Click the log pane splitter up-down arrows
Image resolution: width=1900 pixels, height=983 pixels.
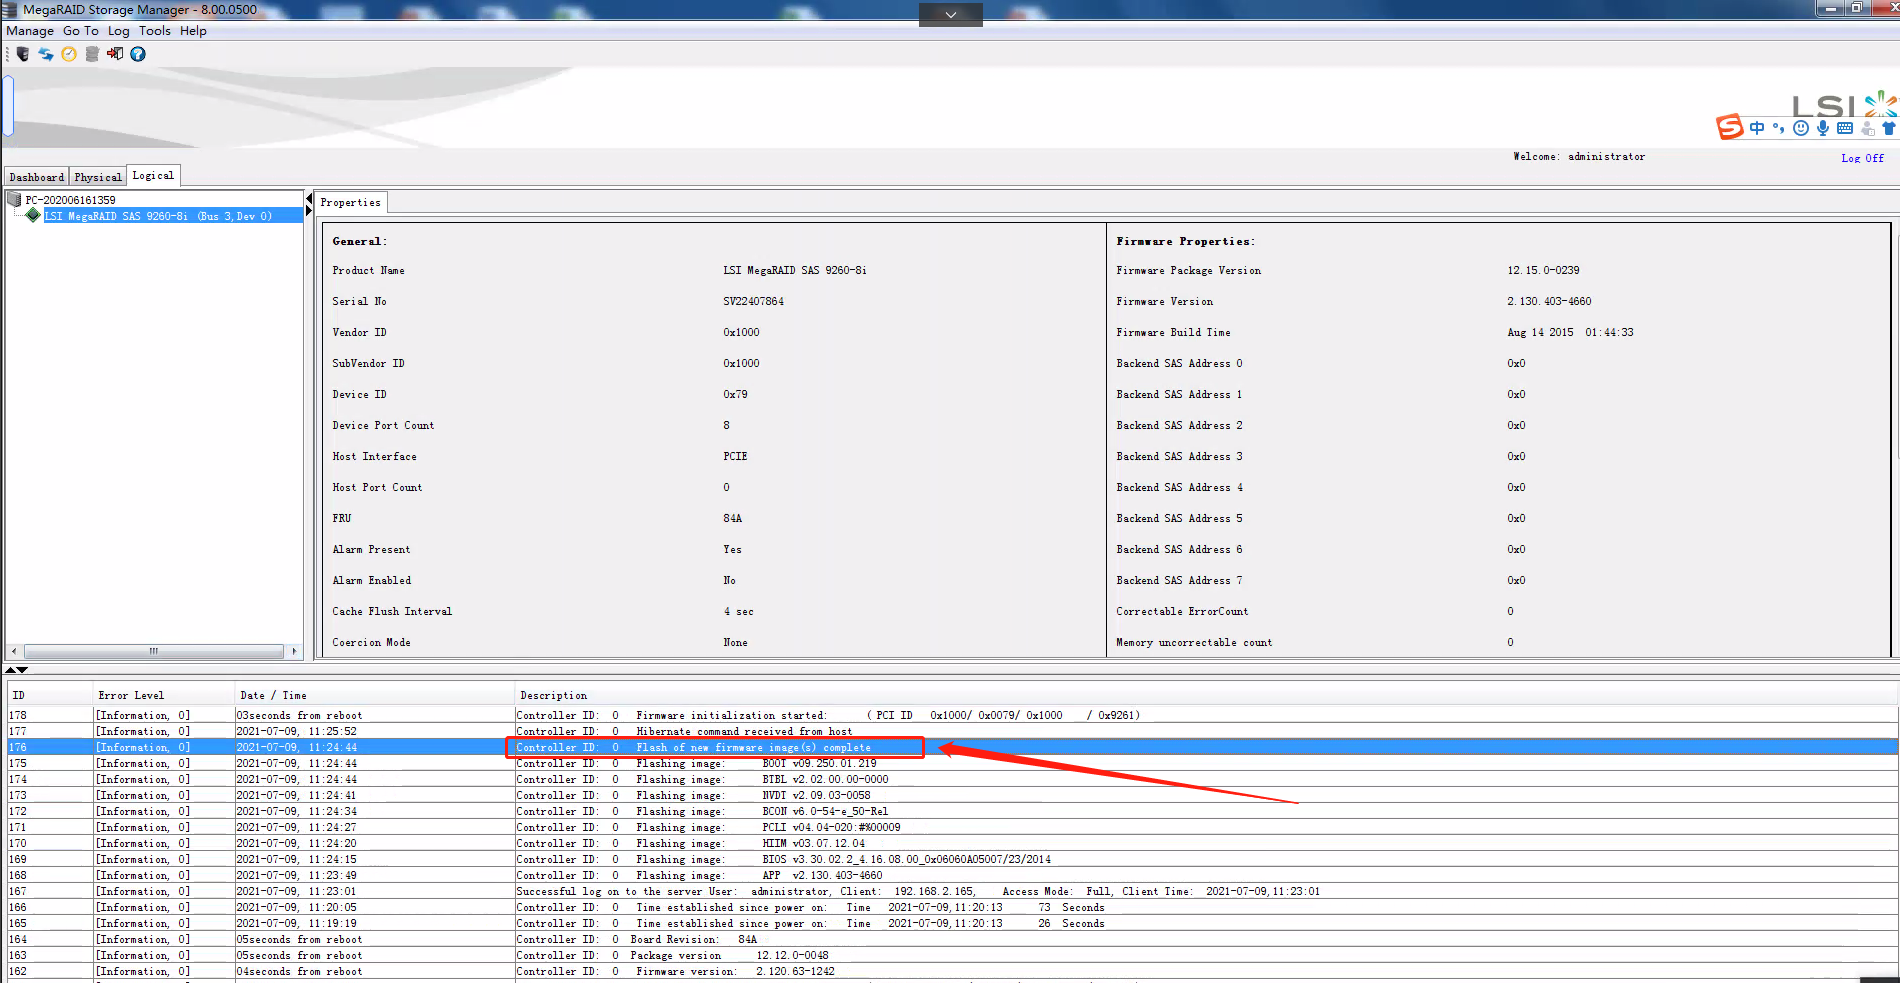click(17, 670)
